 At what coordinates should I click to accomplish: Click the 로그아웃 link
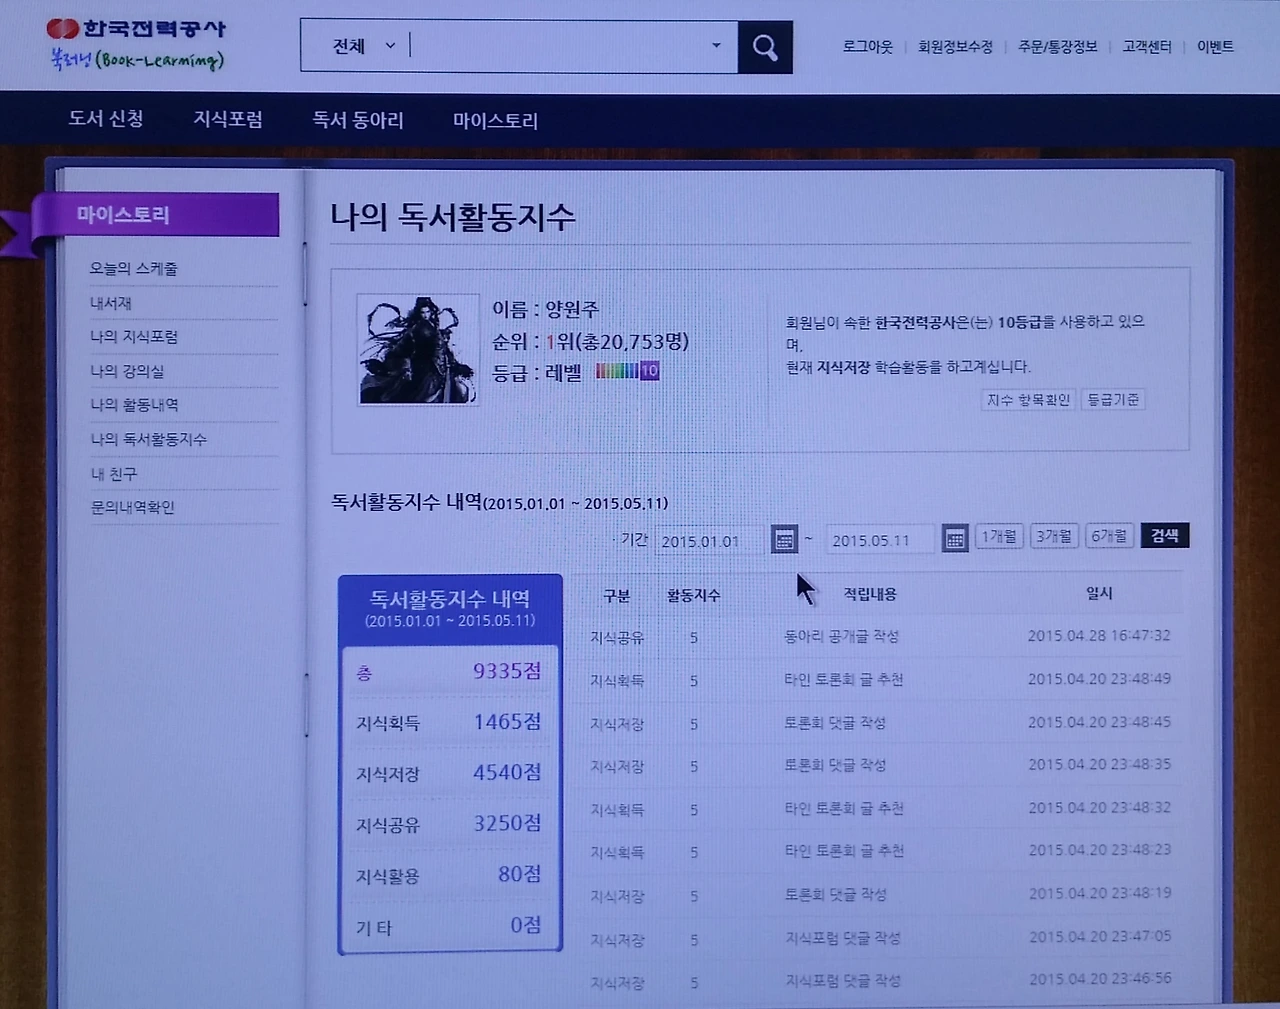point(867,47)
